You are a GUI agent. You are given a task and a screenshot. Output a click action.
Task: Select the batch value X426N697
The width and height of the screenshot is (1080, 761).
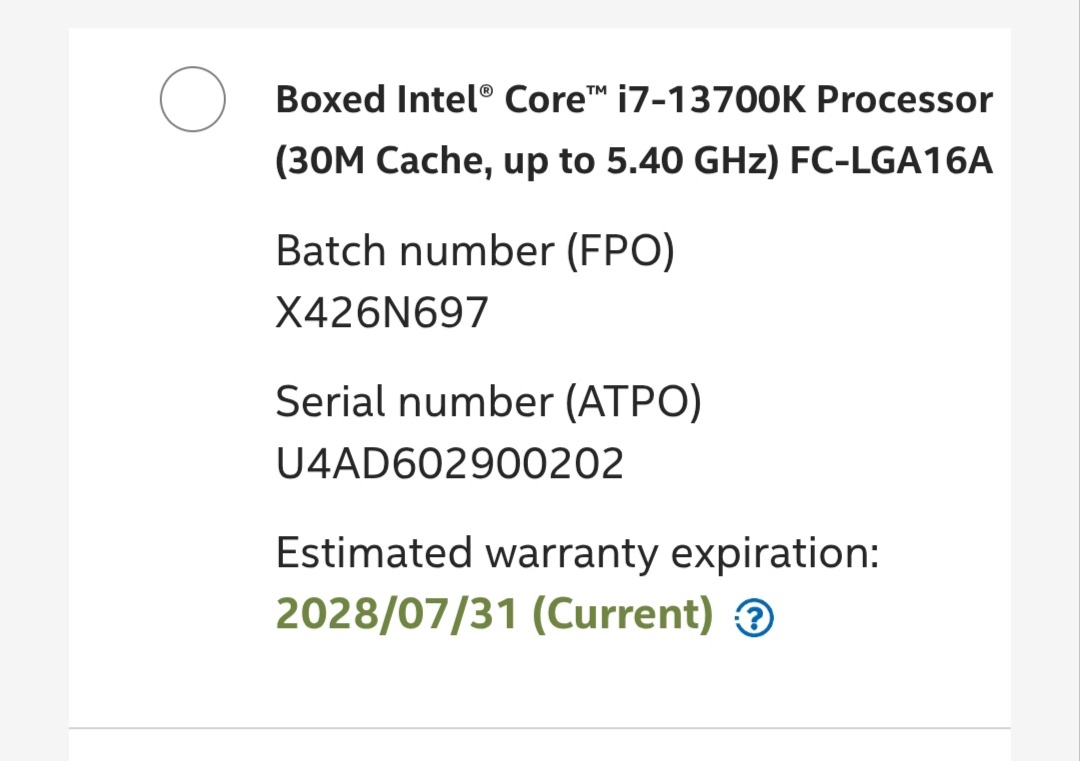tap(382, 313)
